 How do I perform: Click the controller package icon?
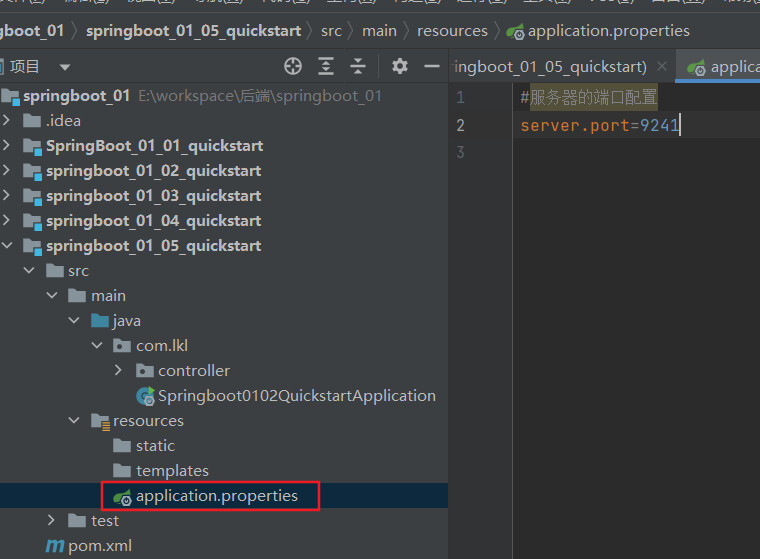point(144,371)
